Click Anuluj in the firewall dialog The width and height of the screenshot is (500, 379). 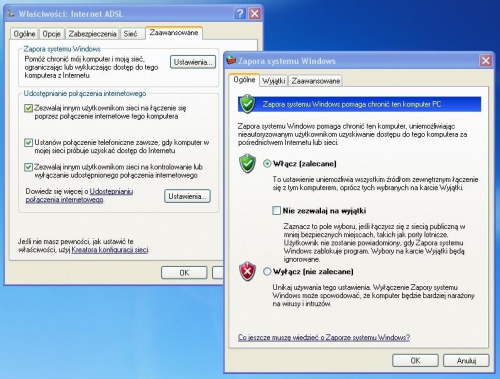[x=466, y=360]
